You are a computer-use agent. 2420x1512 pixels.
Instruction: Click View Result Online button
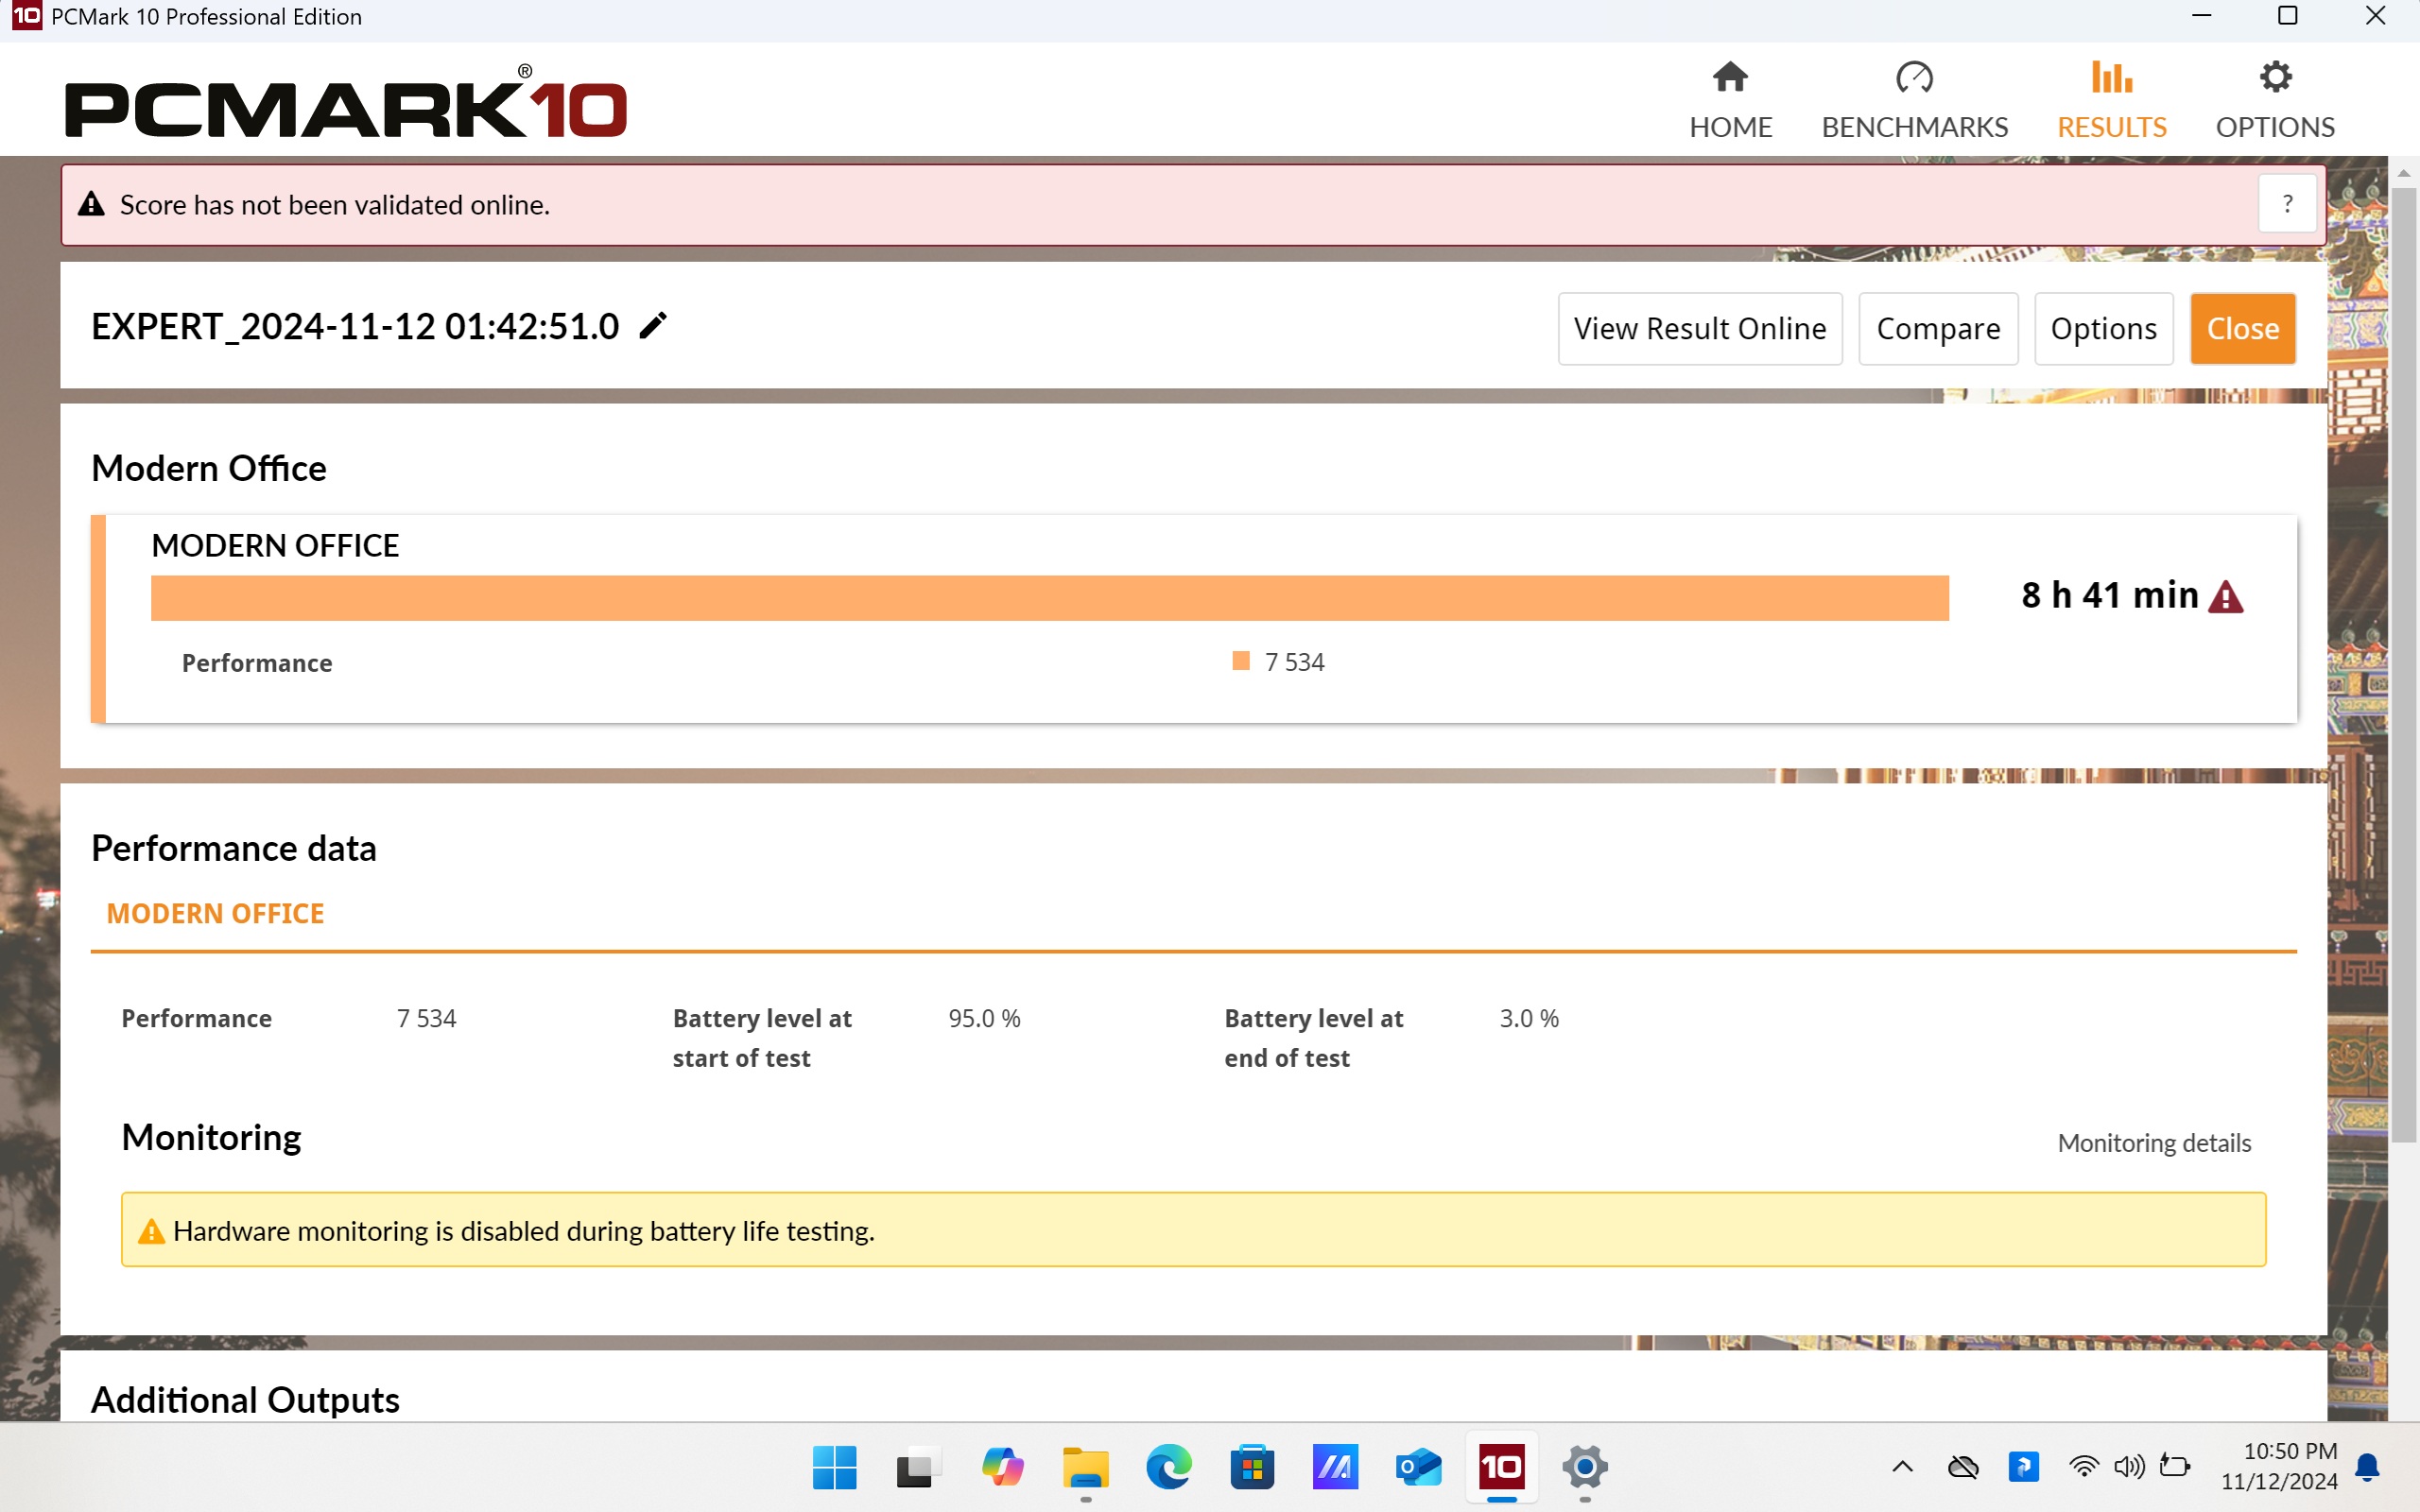(x=1699, y=329)
